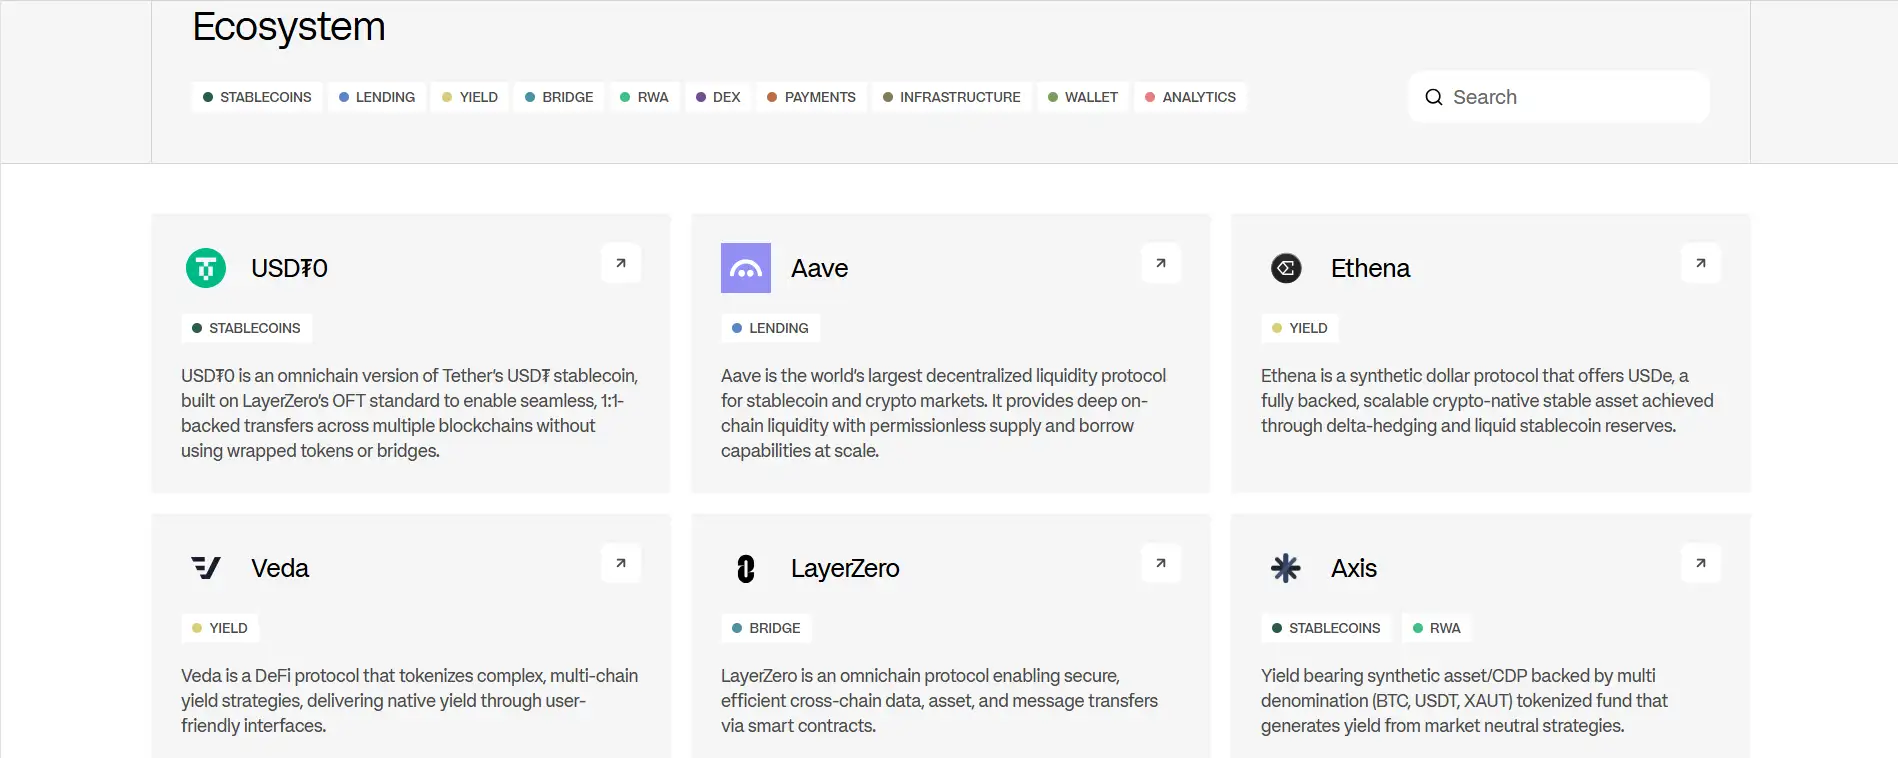This screenshot has height=758, width=1898.
Task: Click the LayerZero logo icon
Action: (x=745, y=568)
